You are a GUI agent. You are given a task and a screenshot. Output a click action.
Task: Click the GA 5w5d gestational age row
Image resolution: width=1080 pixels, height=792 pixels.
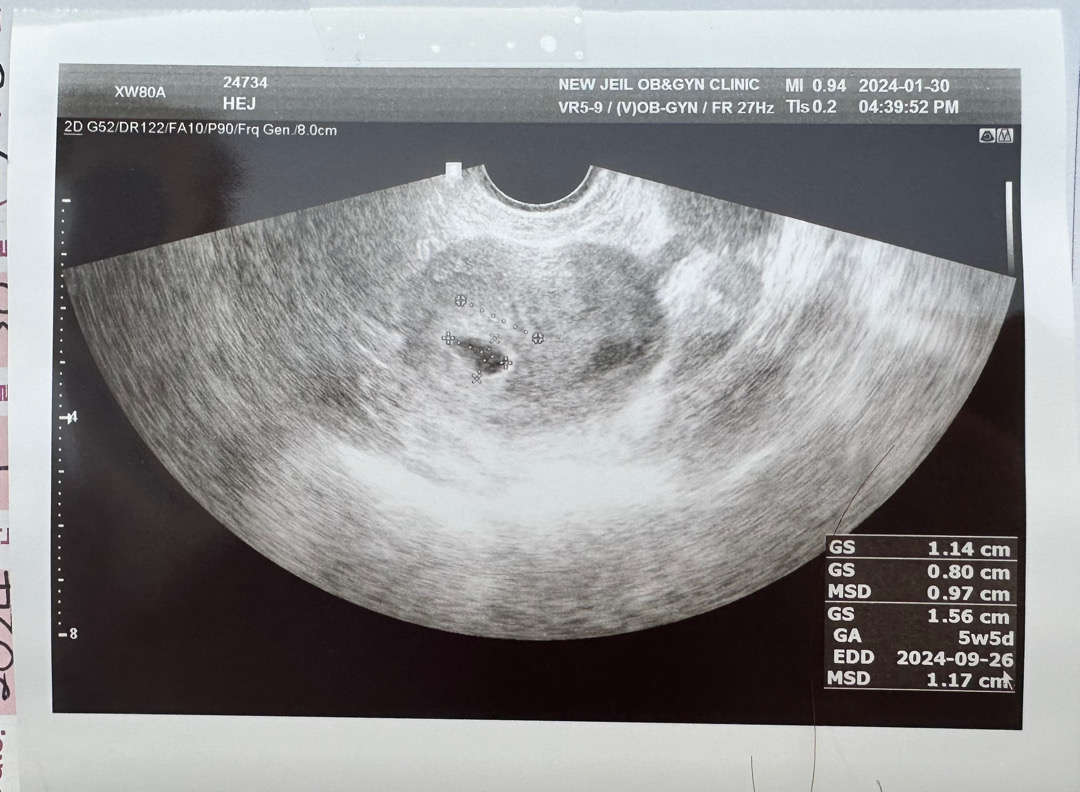(920, 636)
